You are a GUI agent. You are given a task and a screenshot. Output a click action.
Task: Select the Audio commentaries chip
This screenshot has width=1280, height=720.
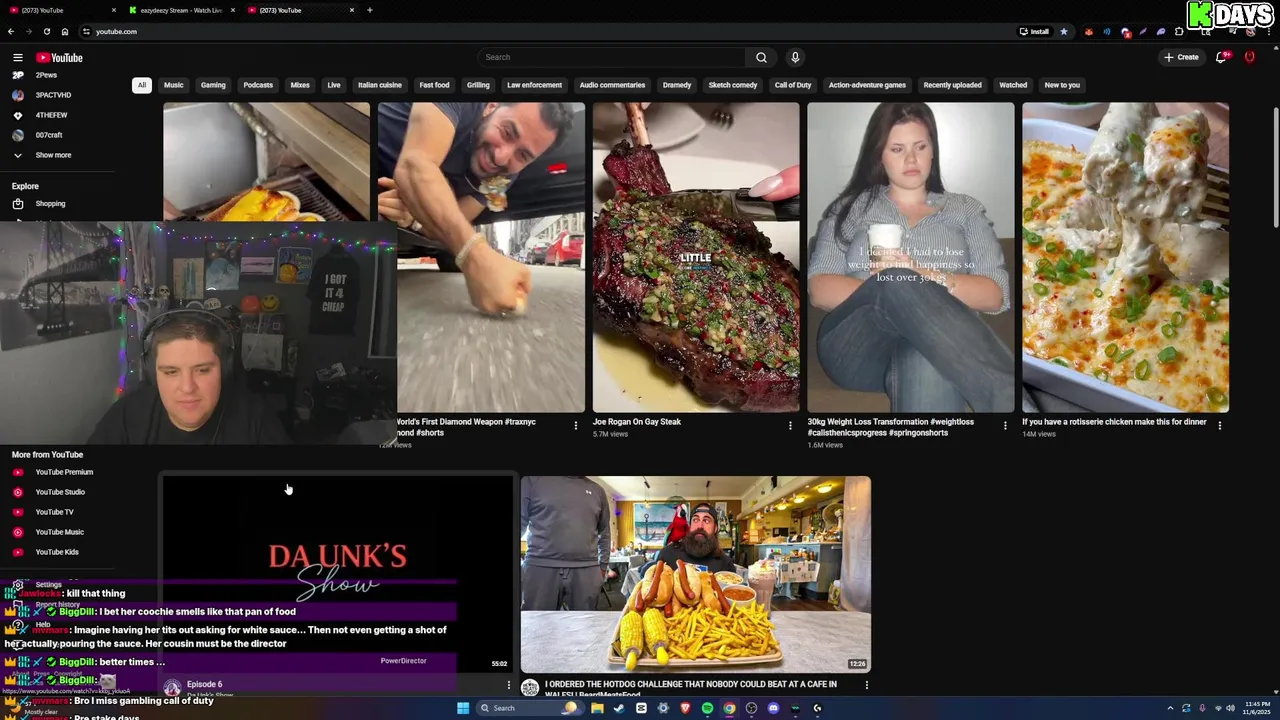[612, 85]
